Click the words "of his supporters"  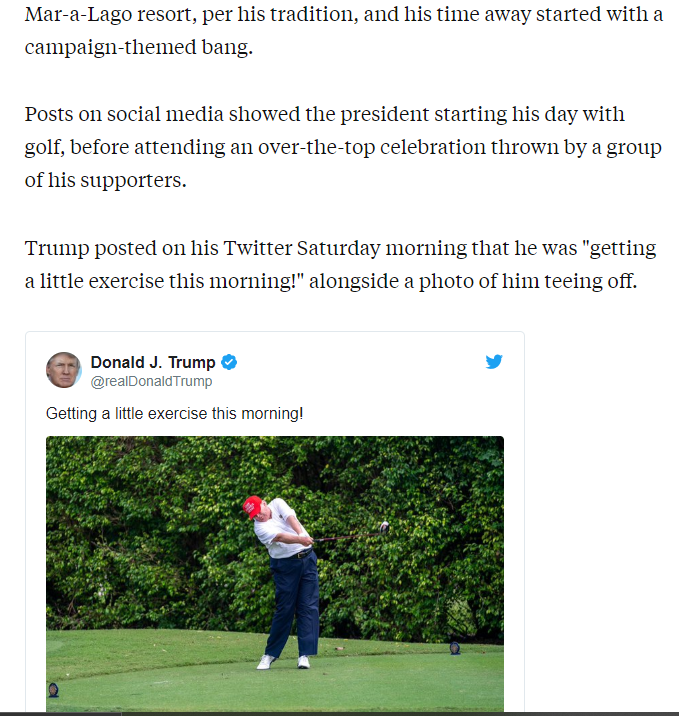click(x=105, y=182)
